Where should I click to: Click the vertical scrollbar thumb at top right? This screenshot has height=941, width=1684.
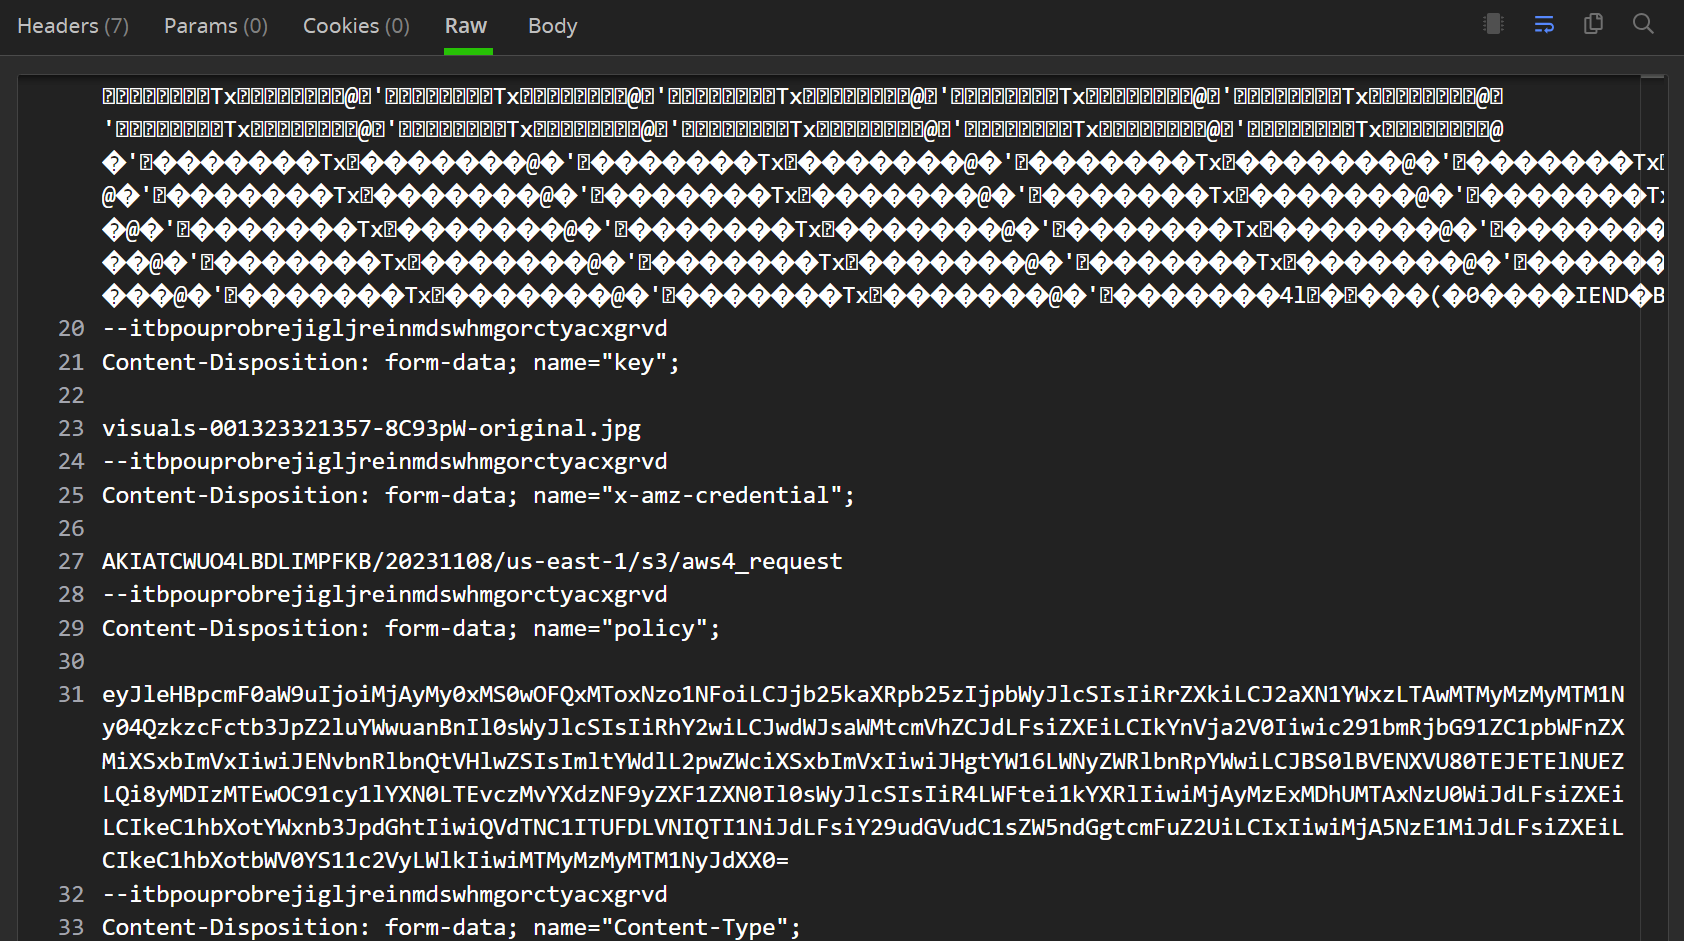coord(1652,77)
